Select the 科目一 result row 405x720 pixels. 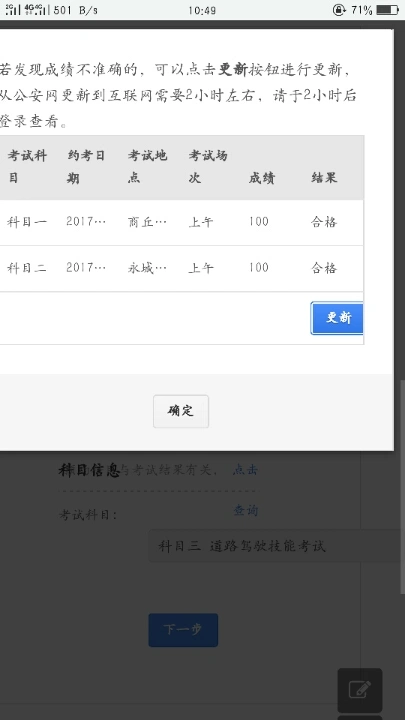[x=181, y=222]
